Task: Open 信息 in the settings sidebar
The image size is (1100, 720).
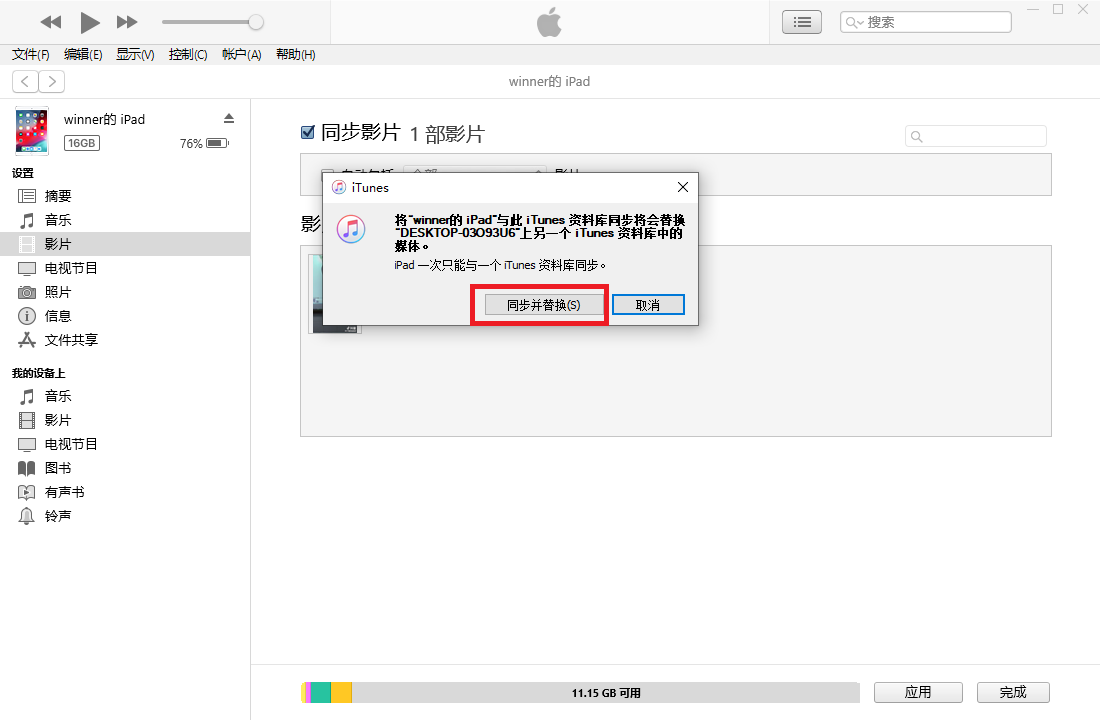Action: click(x=125, y=316)
